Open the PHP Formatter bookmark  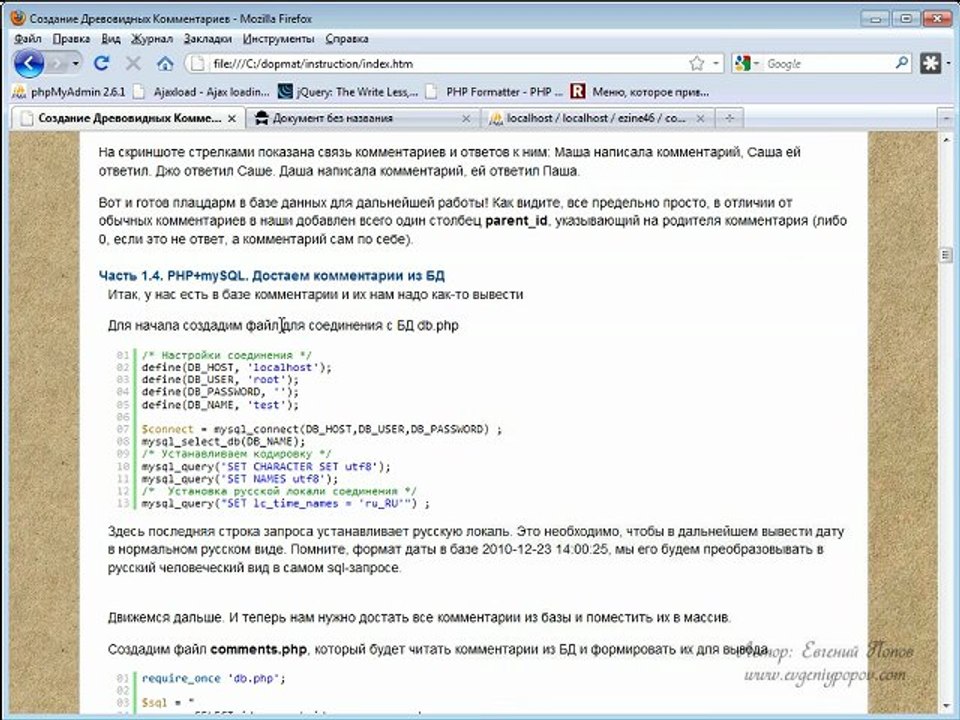(495, 92)
